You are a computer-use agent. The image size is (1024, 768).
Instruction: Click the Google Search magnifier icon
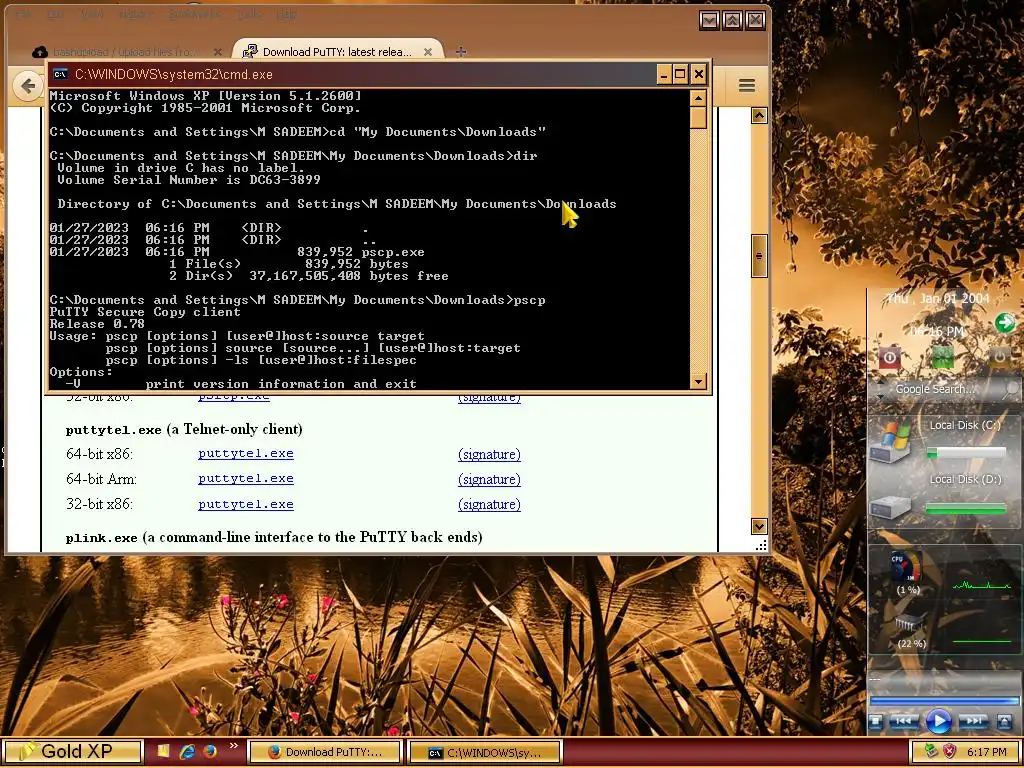click(1010, 390)
